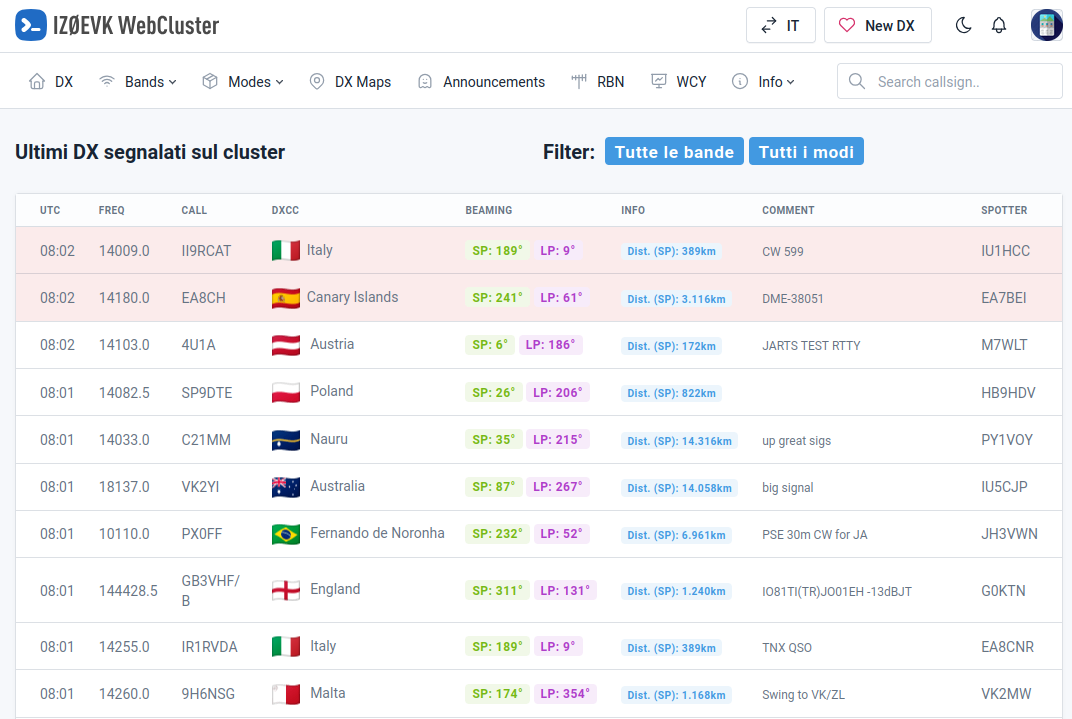
Task: Select callsign 4U1A
Action: [198, 345]
